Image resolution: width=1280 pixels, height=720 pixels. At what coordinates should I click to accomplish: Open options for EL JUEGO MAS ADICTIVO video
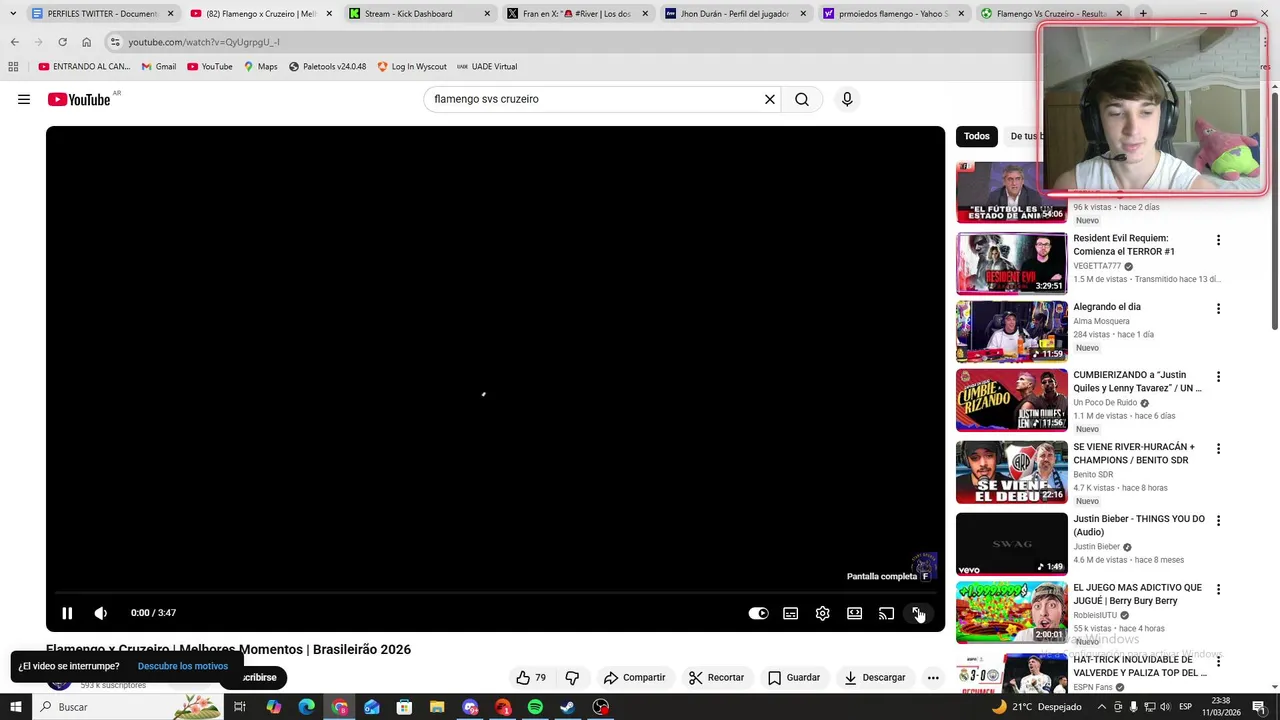point(1218,590)
